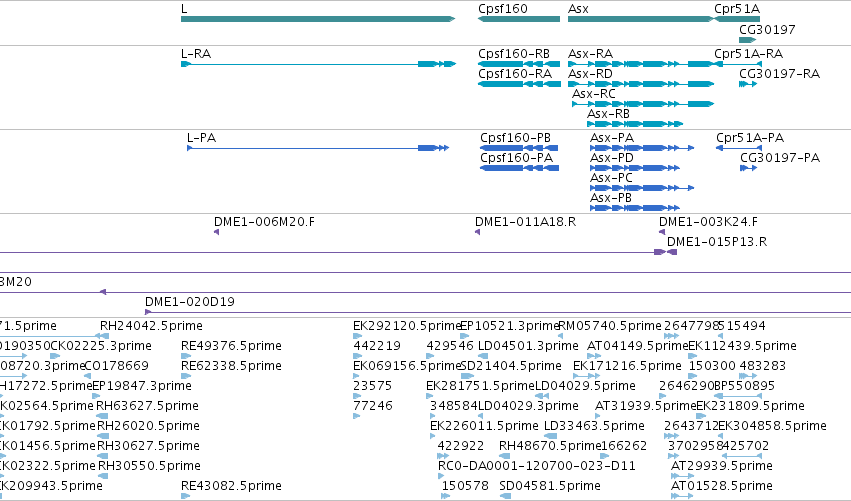Open the 'EP19847.3prime' EST label
This screenshot has width=851, height=501.
tap(142, 386)
